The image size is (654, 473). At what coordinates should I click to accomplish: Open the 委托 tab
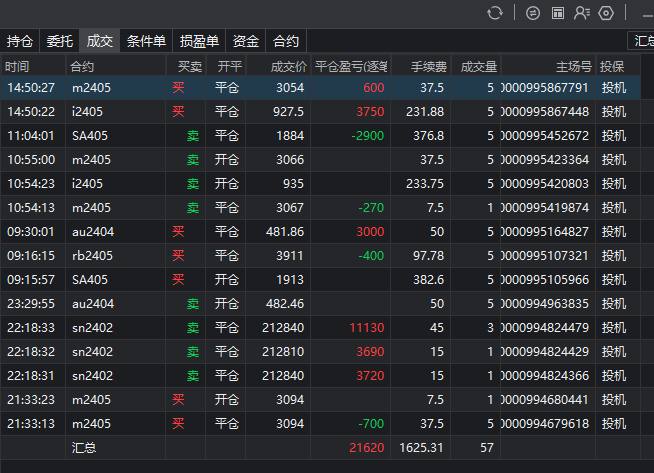[x=60, y=41]
